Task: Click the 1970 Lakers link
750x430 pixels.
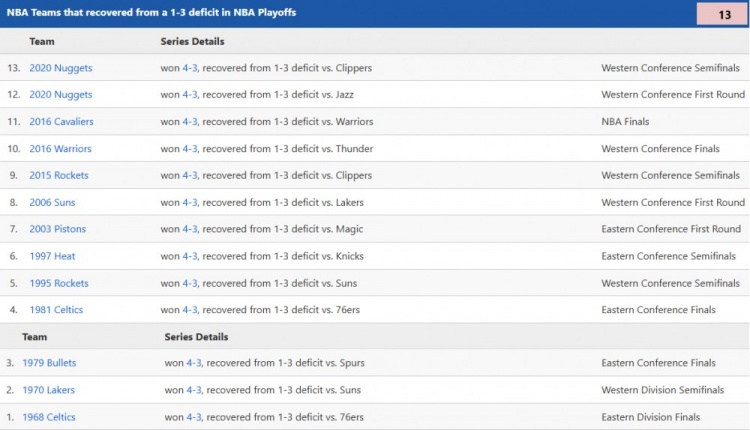Action: pyautogui.click(x=52, y=390)
